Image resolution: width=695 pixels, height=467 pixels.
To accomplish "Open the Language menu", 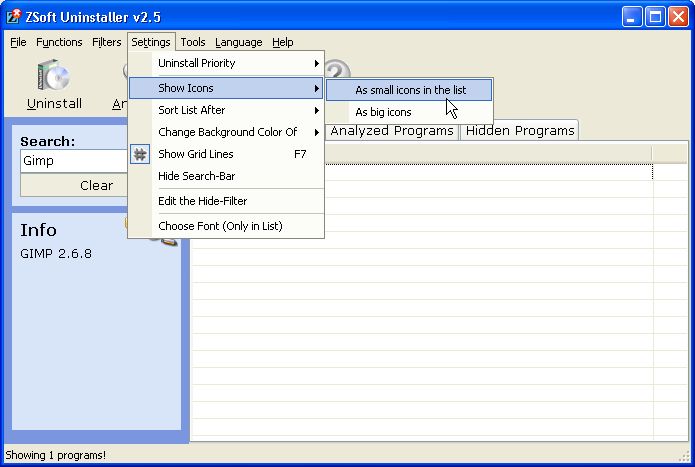I will click(238, 42).
